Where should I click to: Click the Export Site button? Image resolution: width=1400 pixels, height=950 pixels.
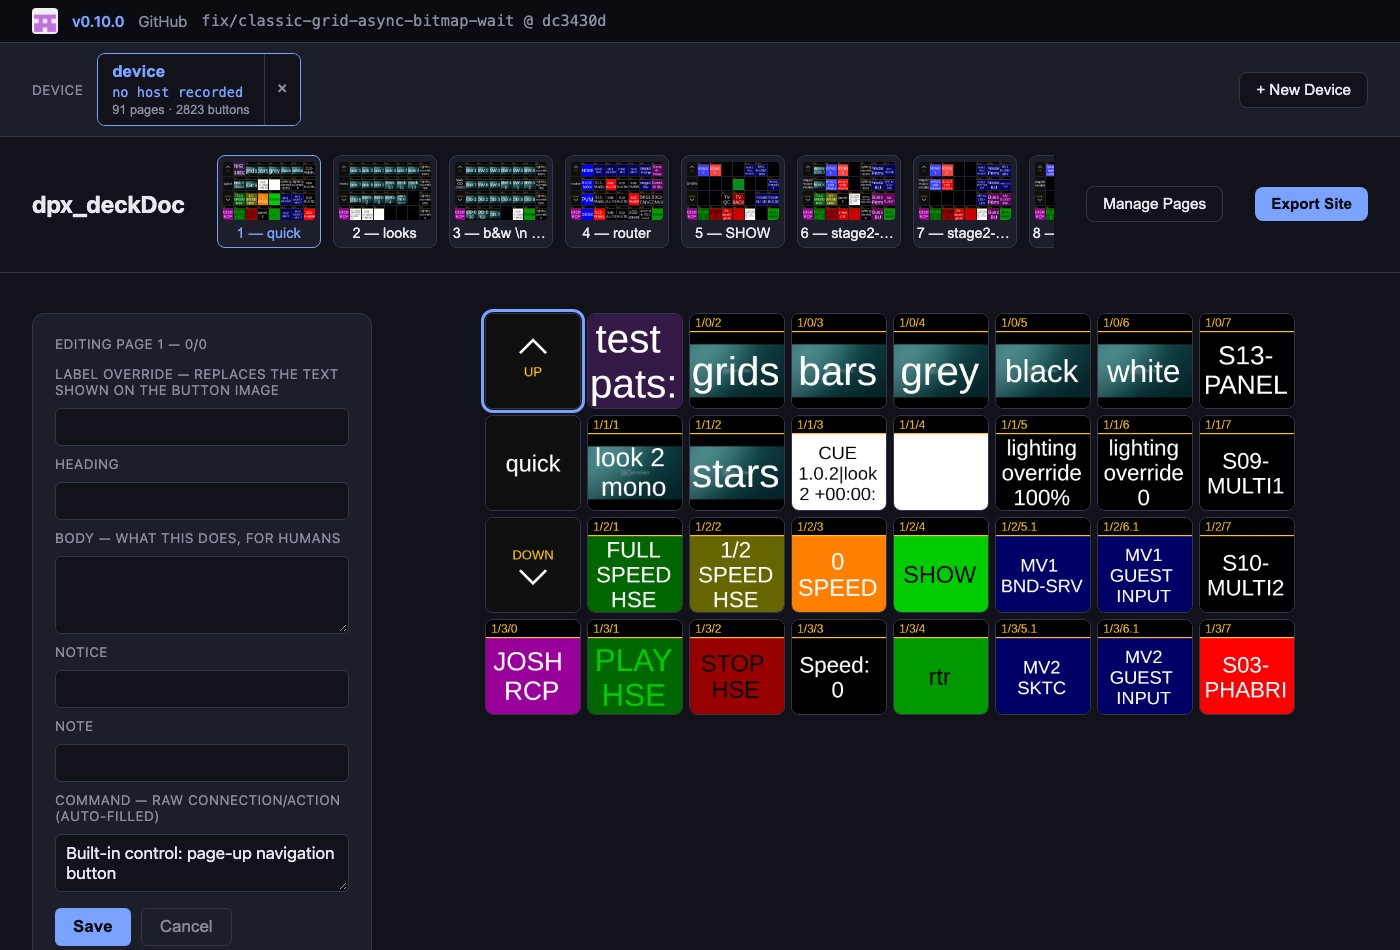coord(1311,204)
